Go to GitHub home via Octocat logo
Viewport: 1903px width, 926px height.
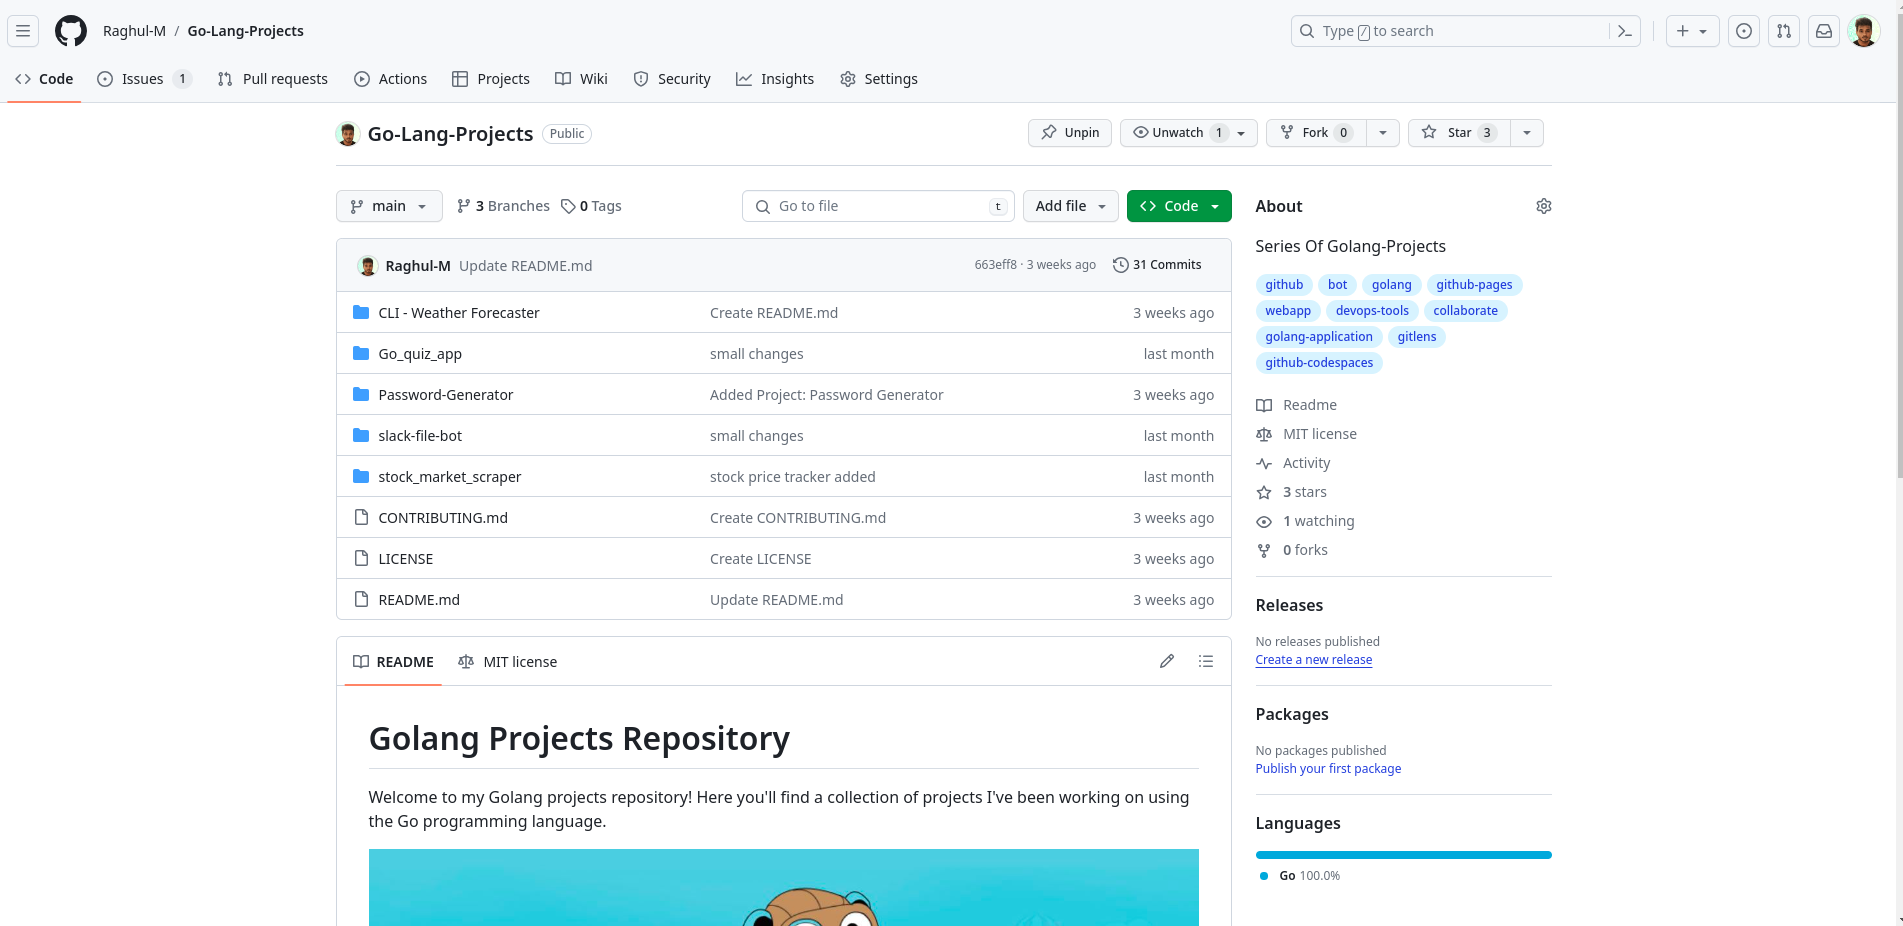tap(71, 31)
